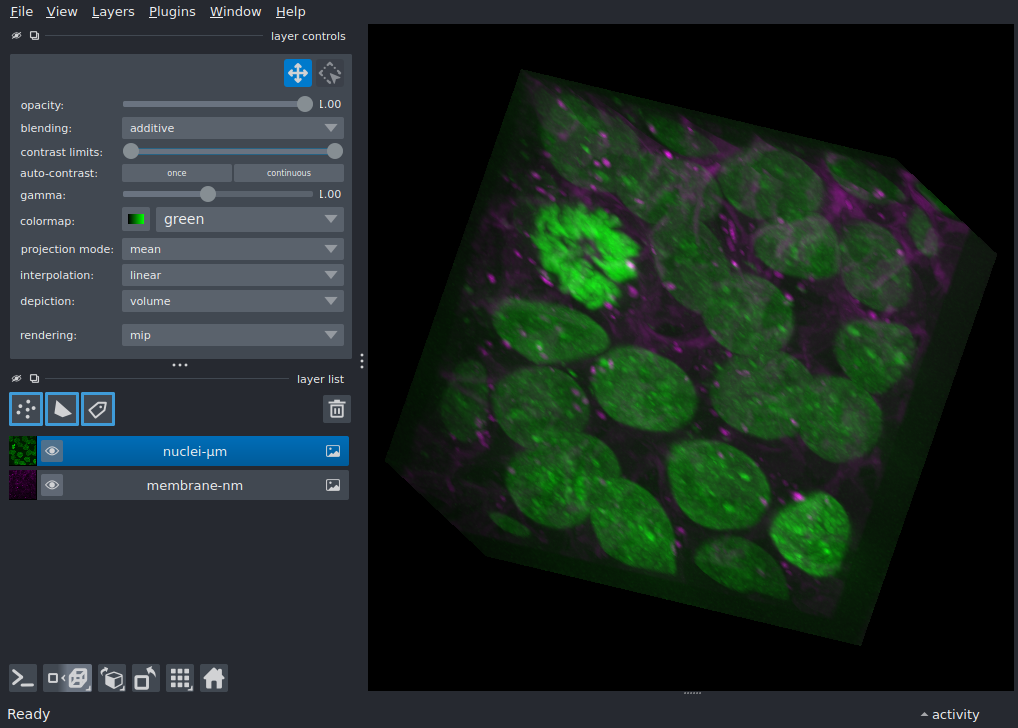Hide the membrane-nm layer
Screen dimensions: 1018x728
click(52, 486)
